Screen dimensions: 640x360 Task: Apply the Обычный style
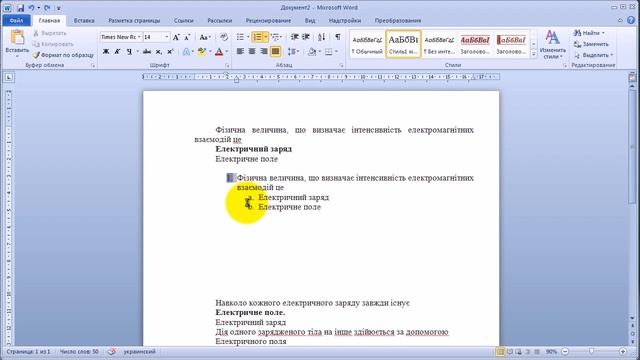(367, 44)
